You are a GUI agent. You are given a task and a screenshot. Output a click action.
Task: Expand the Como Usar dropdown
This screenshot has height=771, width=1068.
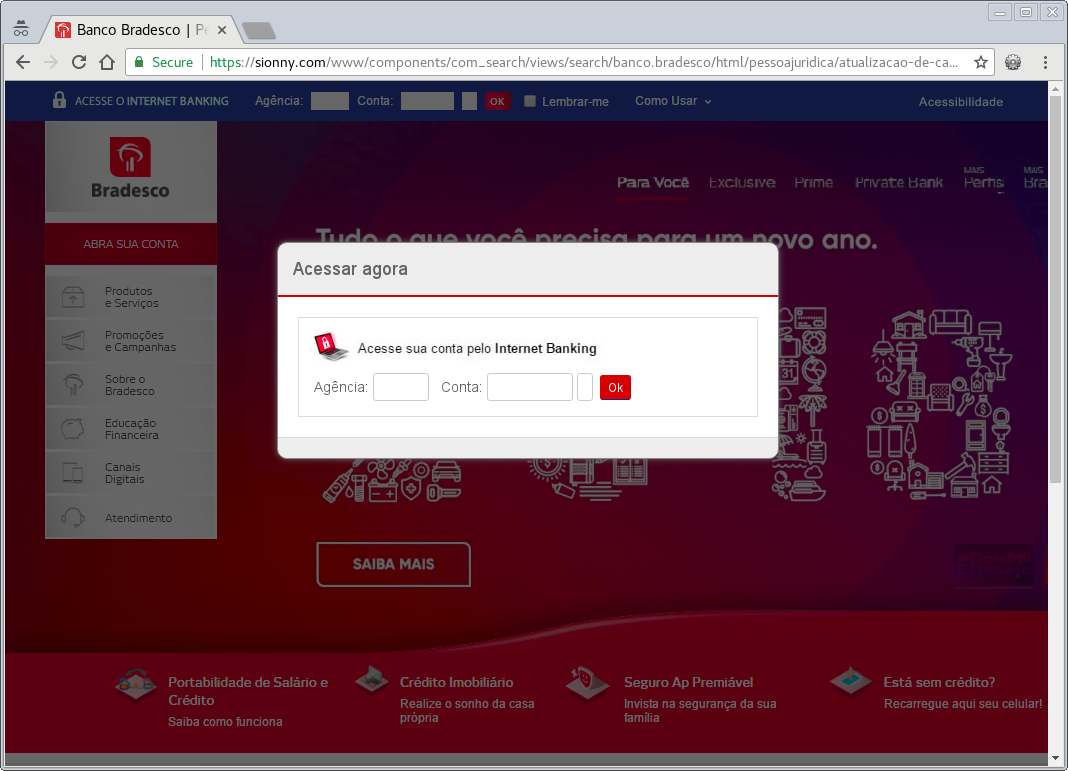point(673,101)
